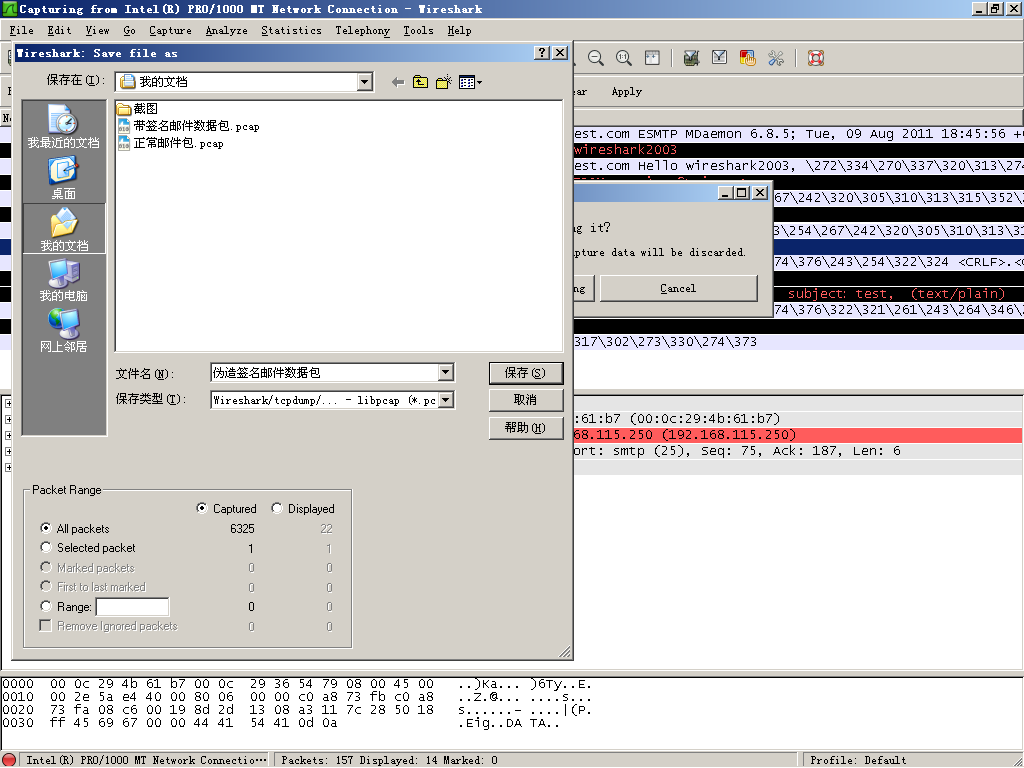Open the 保存在 folder location dropdown

point(365,82)
